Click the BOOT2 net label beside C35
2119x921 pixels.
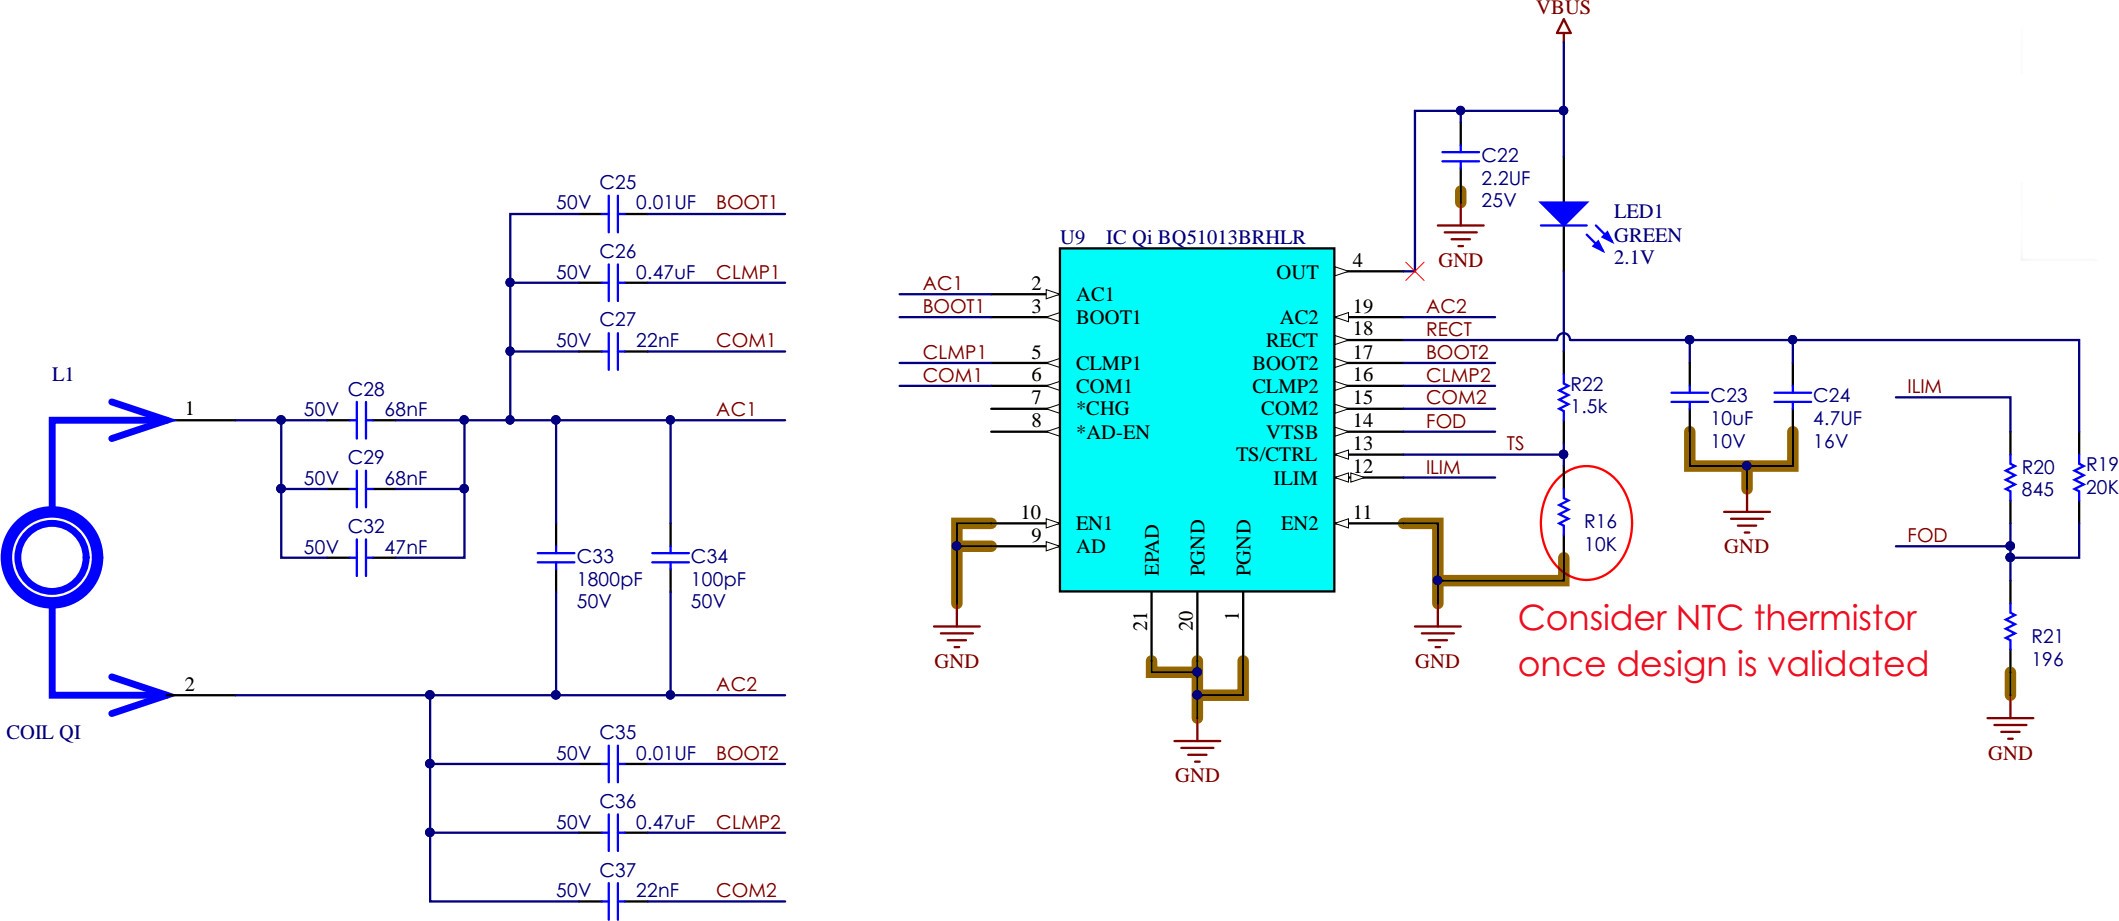point(747,753)
